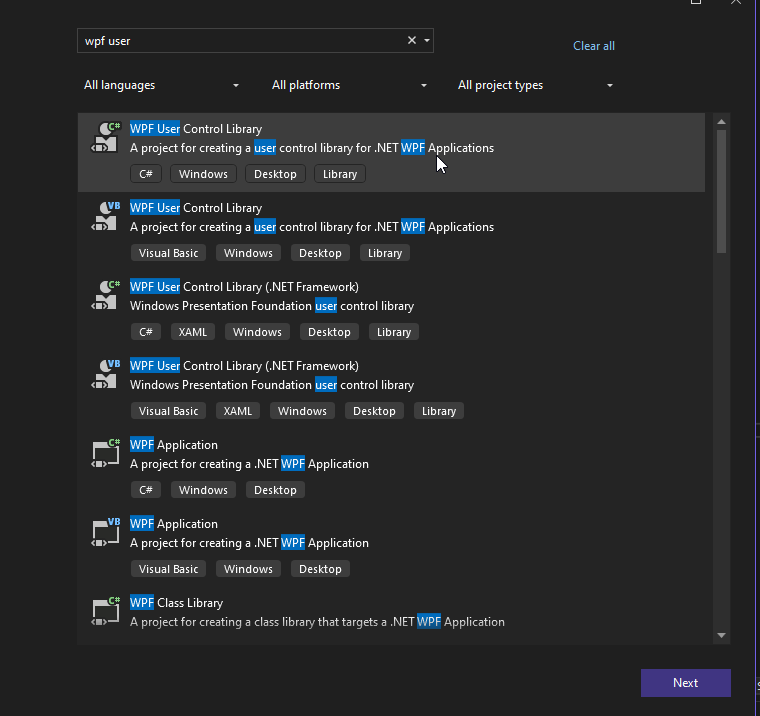
Task: Click the C# tag of WPF Application
Action: point(146,490)
